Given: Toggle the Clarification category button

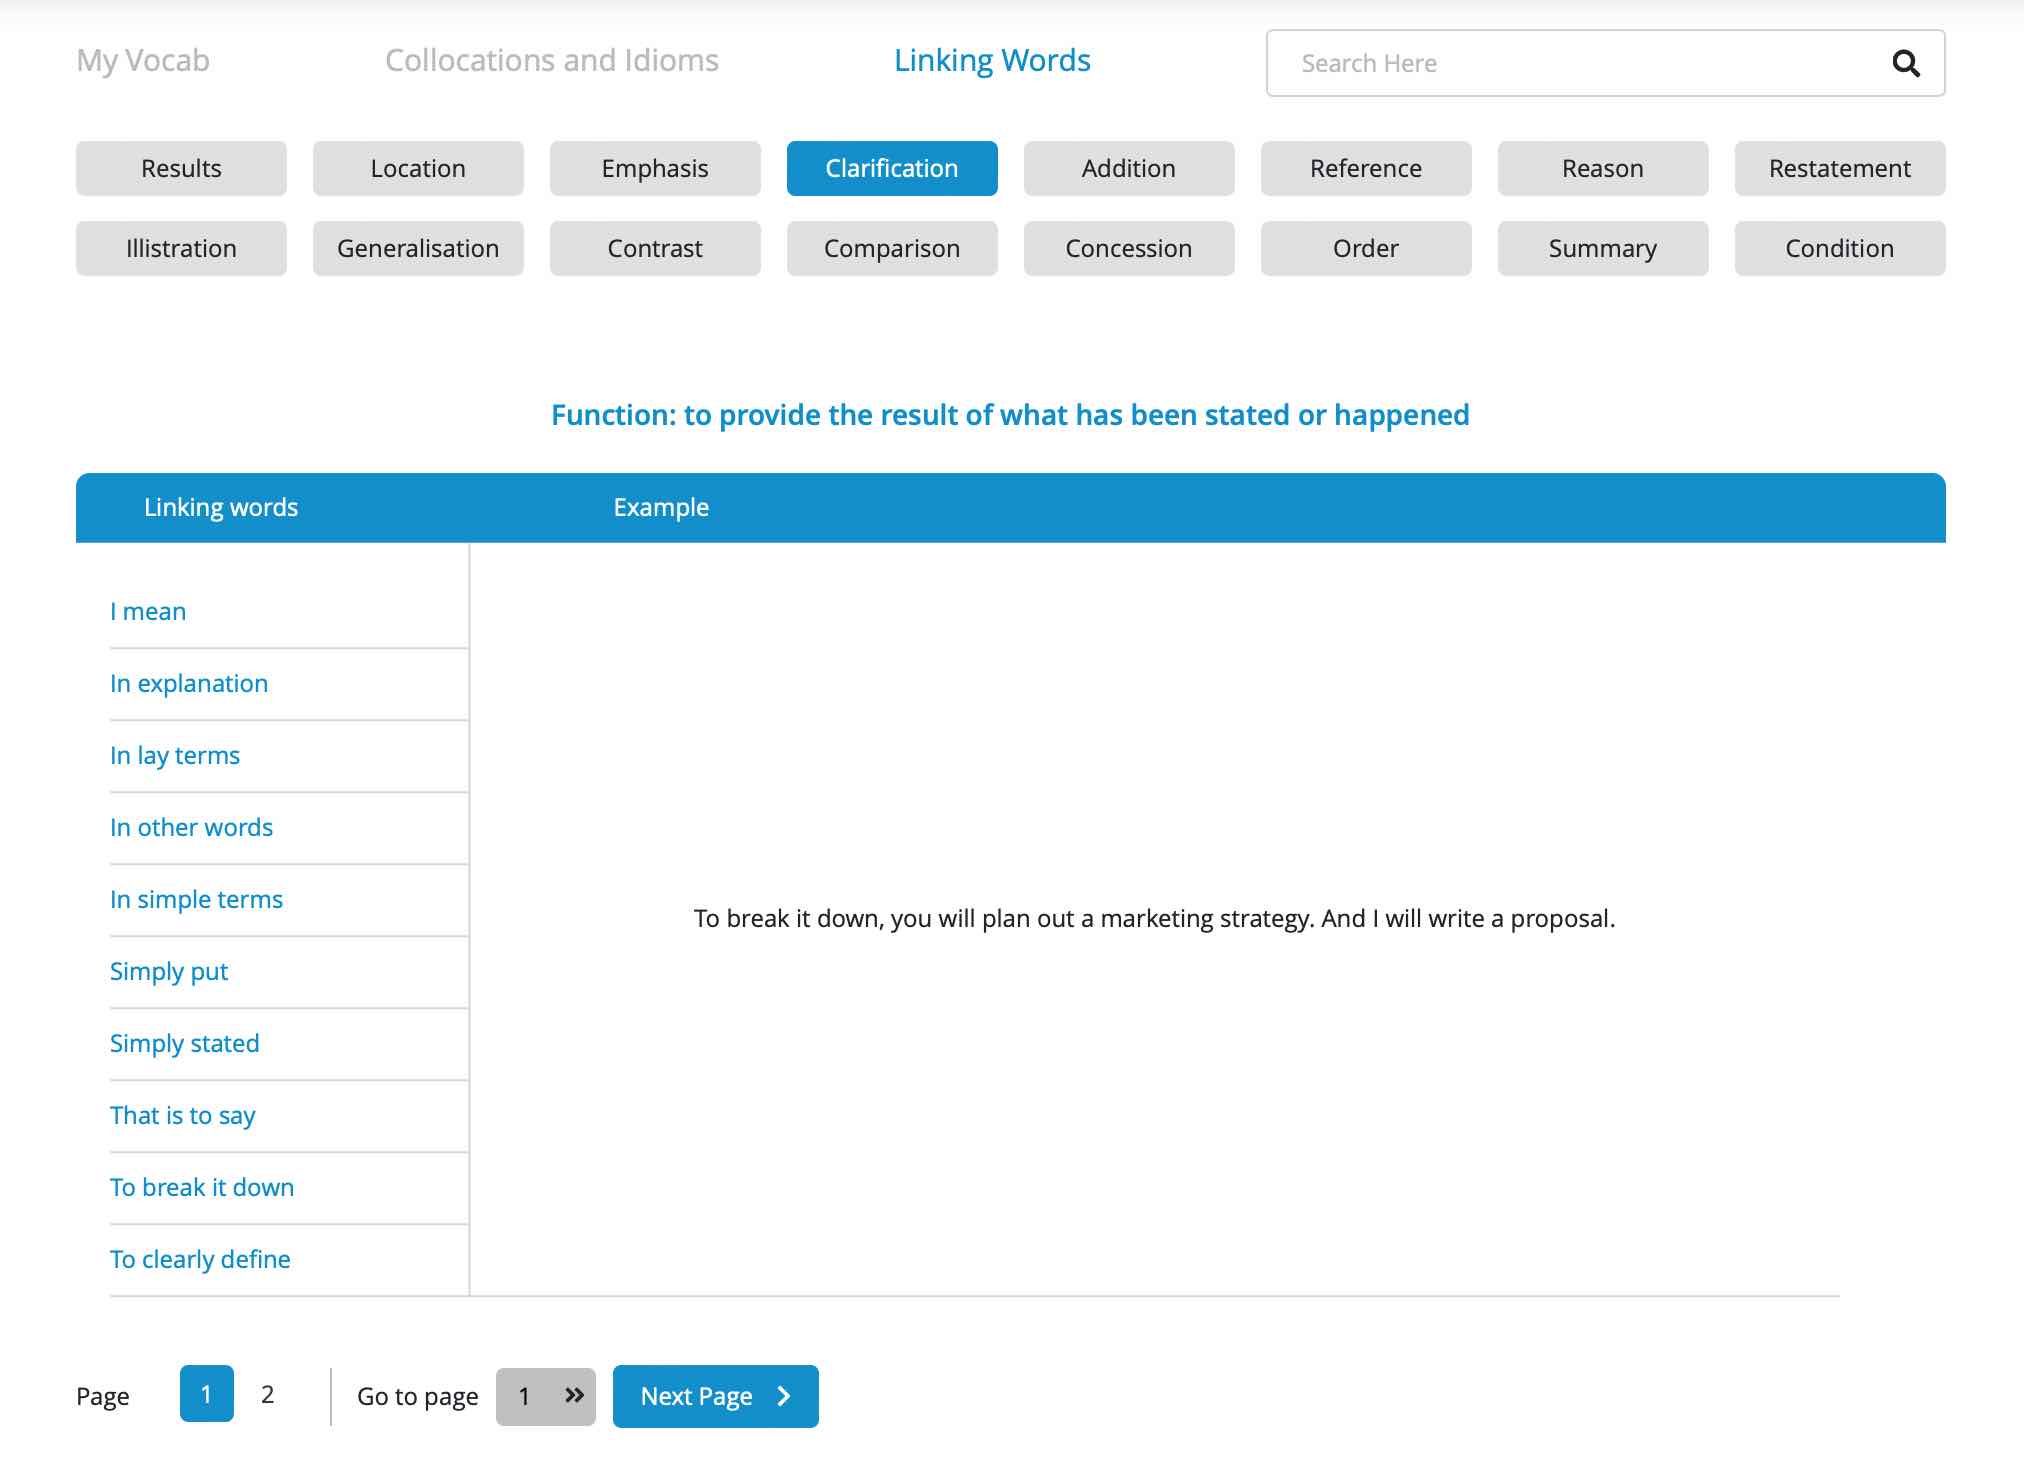Looking at the screenshot, I should [x=891, y=168].
